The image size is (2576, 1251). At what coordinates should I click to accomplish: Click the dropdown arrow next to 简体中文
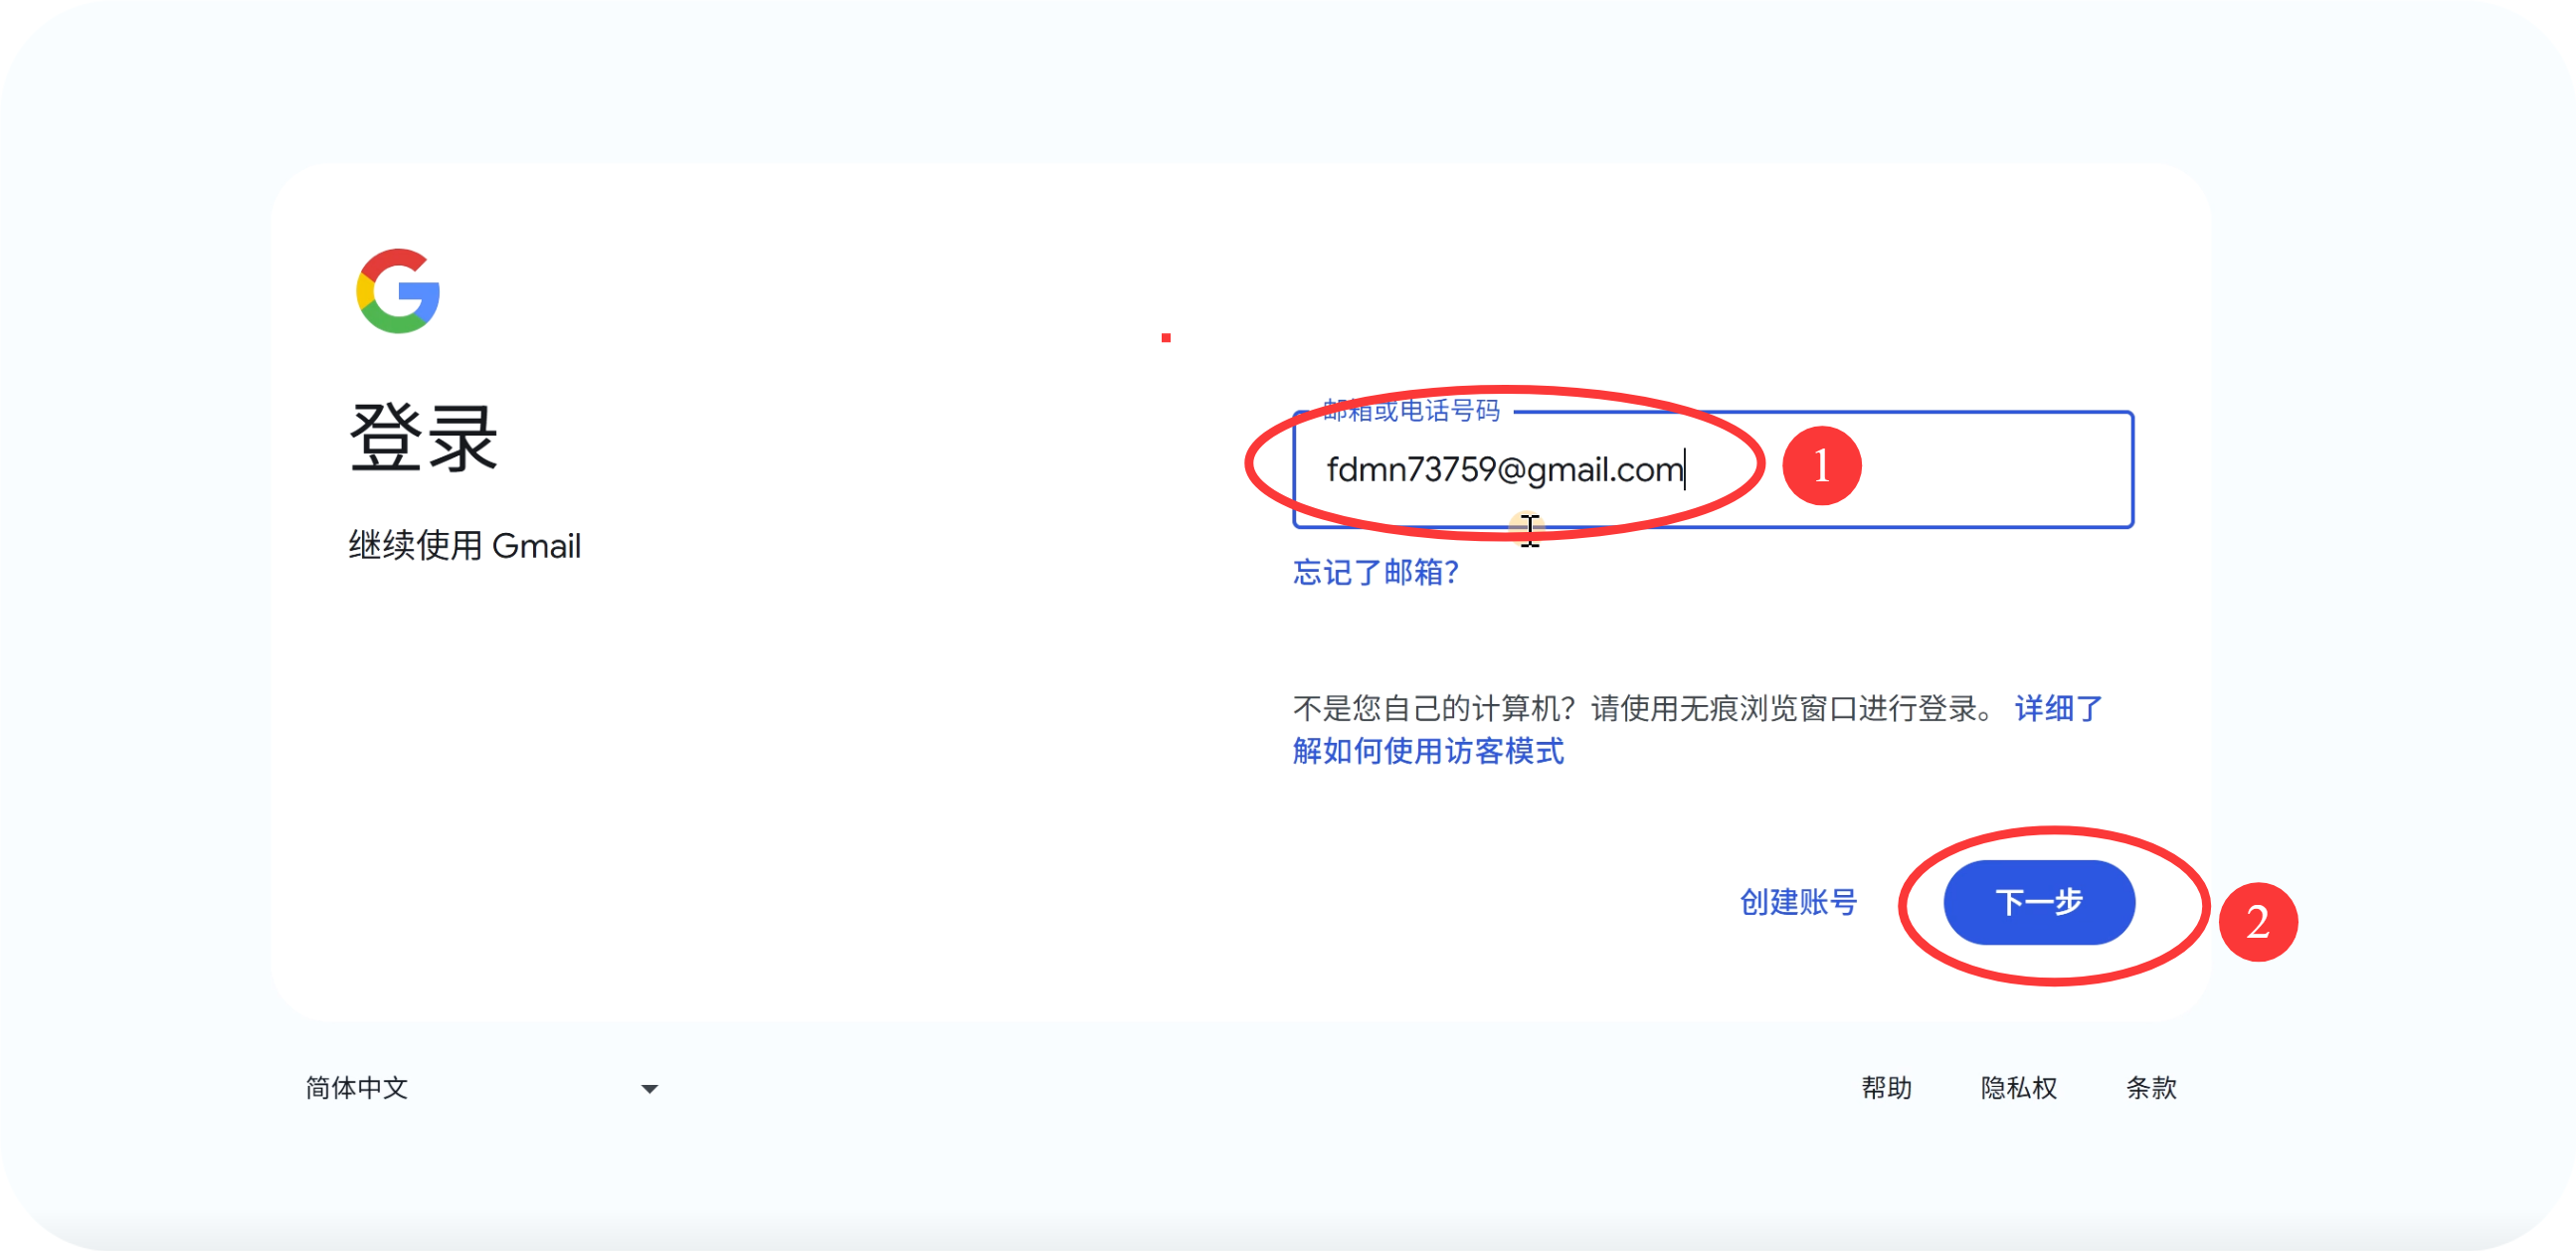point(648,1088)
